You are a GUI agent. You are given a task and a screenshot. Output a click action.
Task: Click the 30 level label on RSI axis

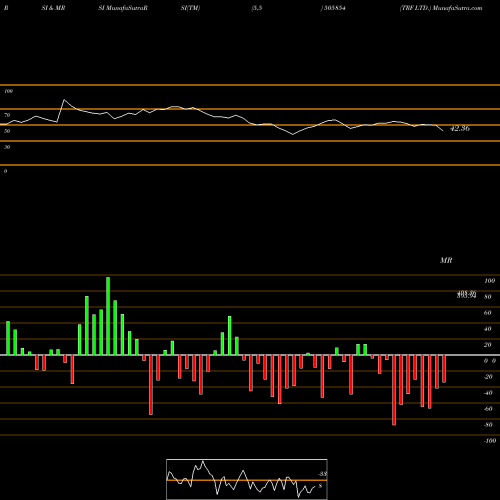pyautogui.click(x=7, y=147)
